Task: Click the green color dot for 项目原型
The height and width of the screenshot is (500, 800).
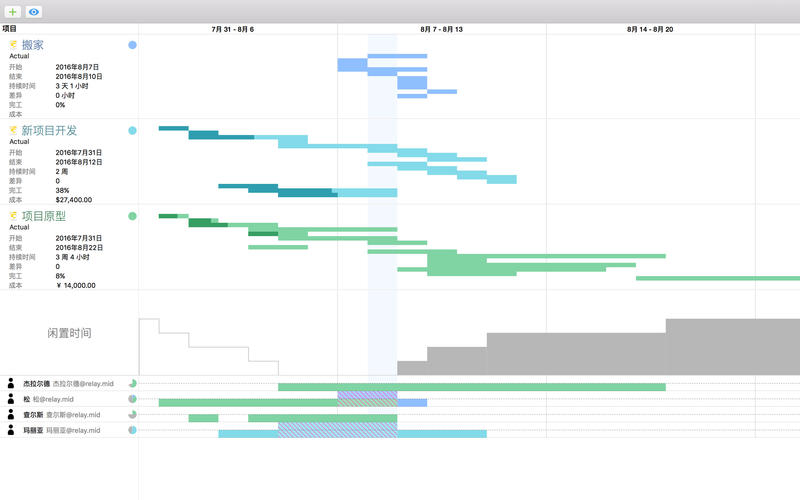Action: point(132,216)
